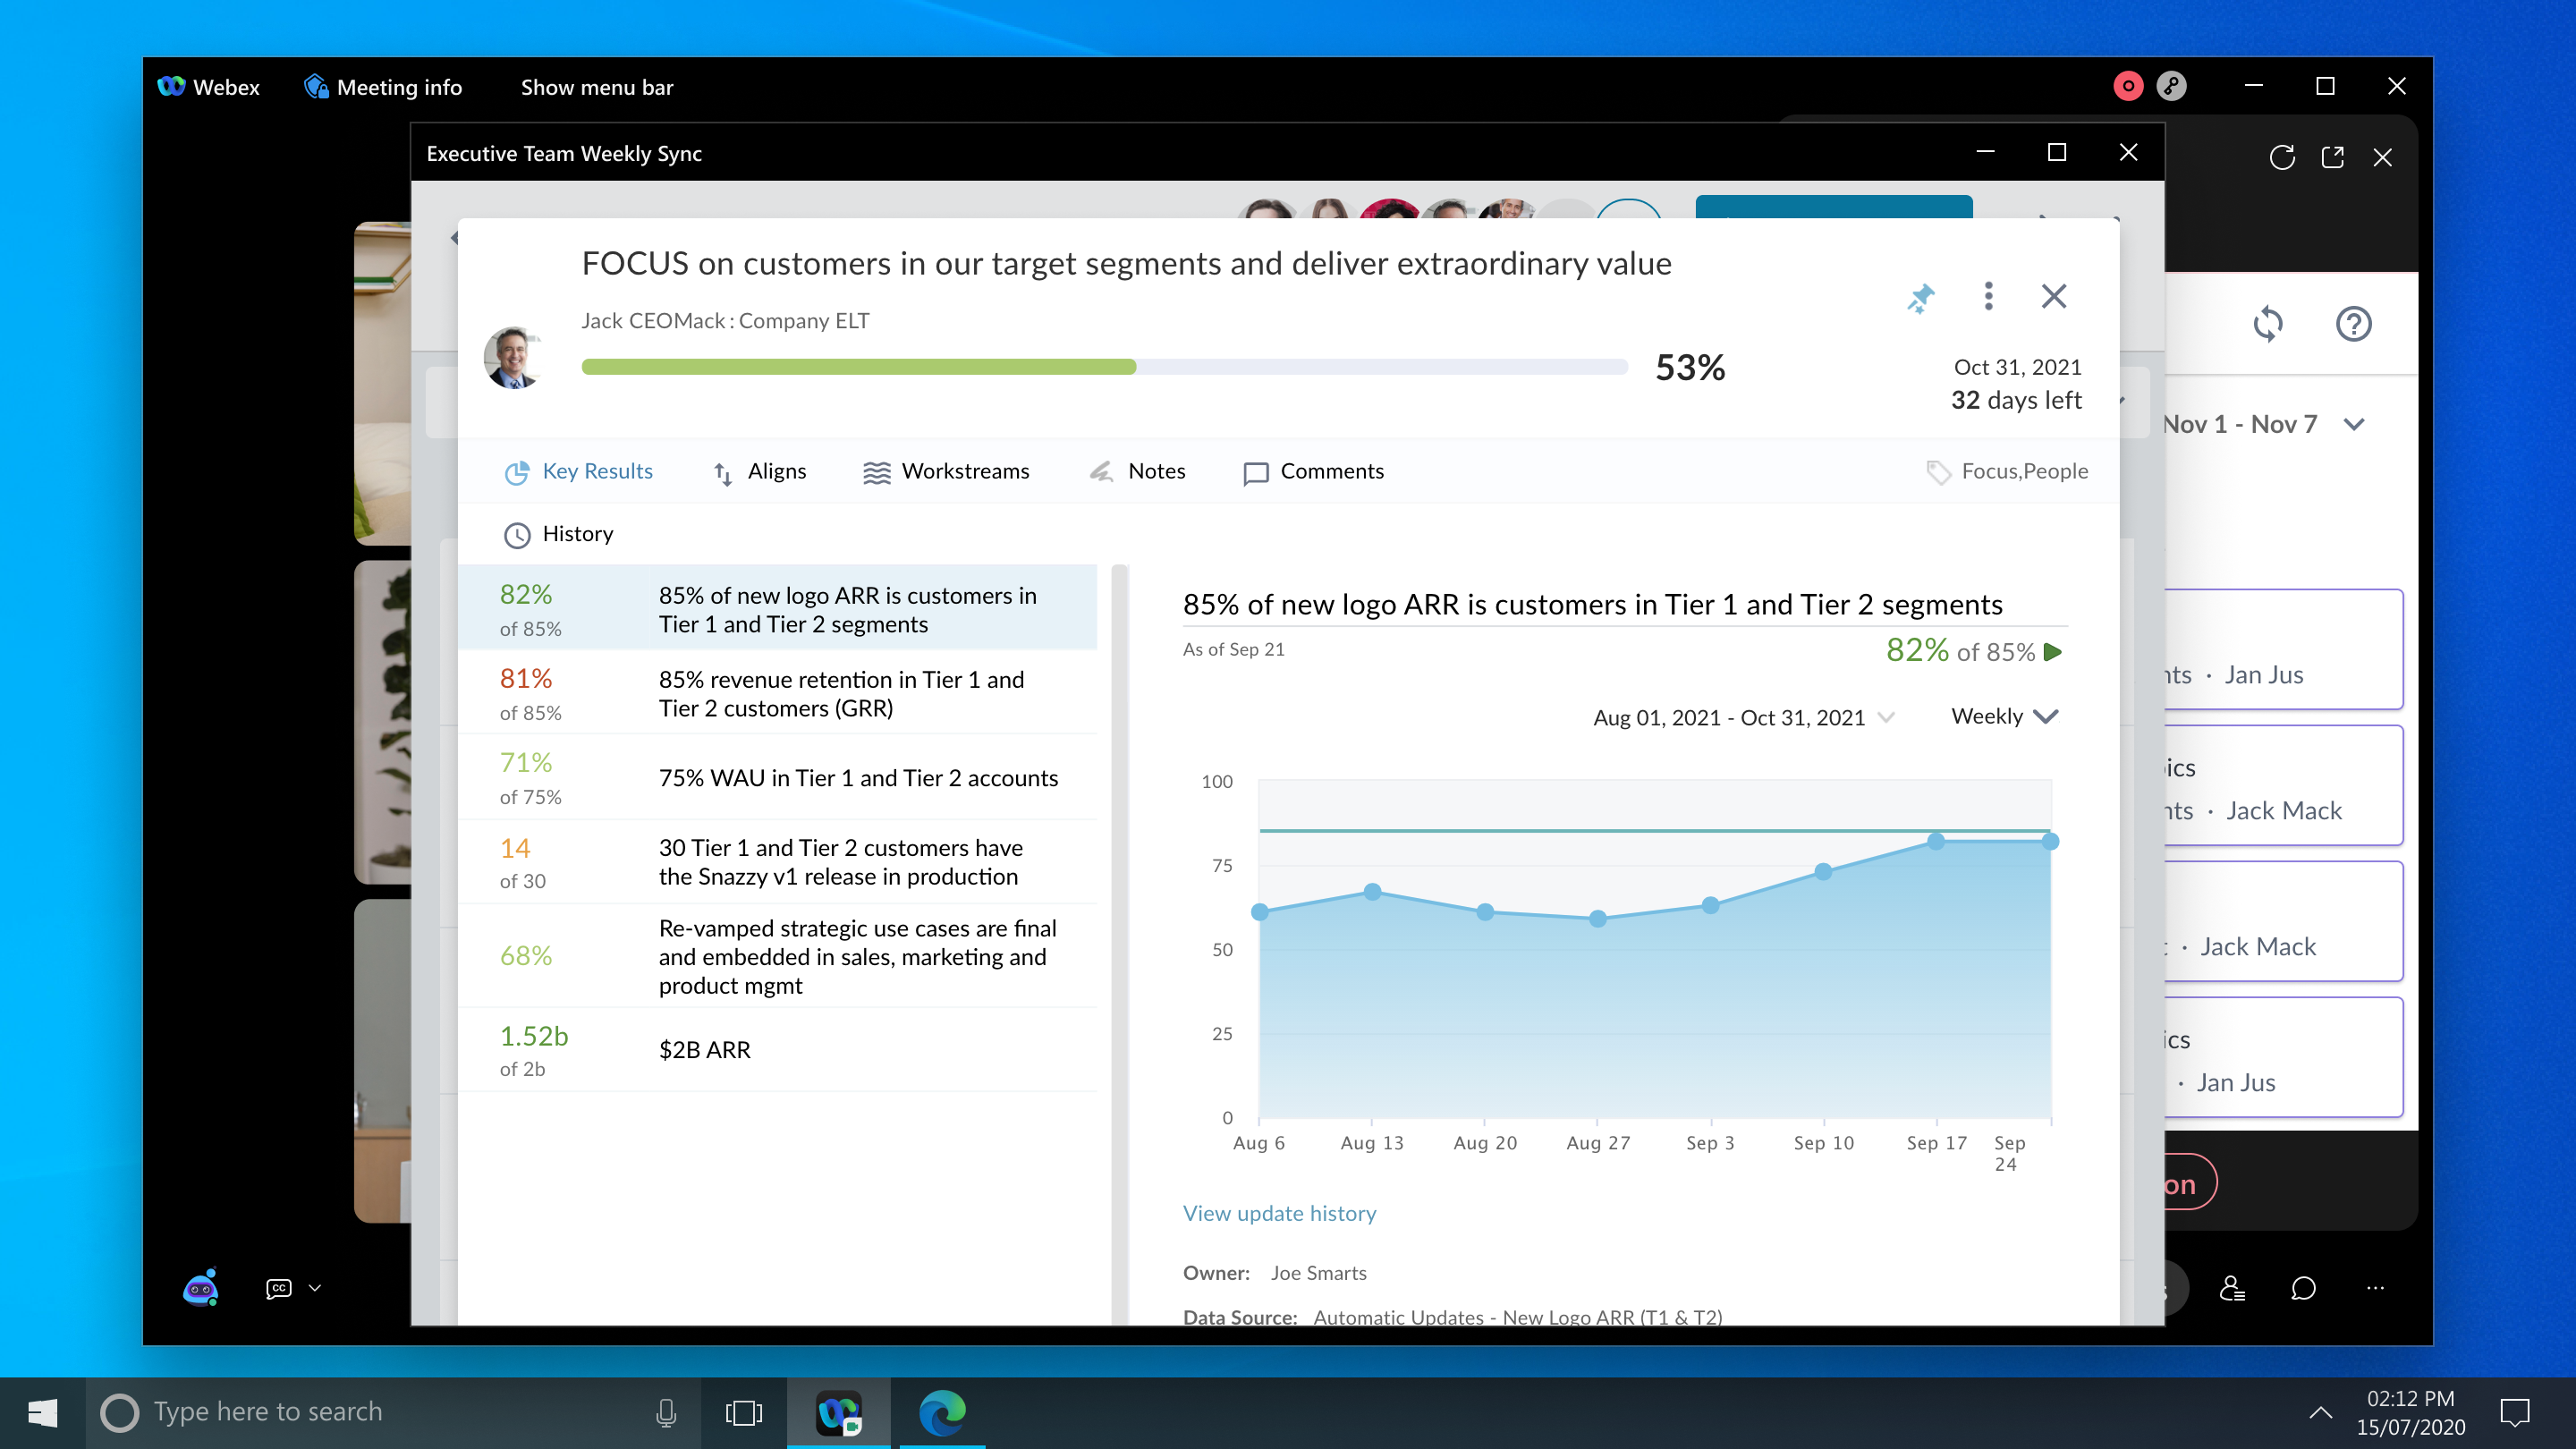This screenshot has height=1449, width=2576.
Task: Switch to the Aligns tab
Action: [759, 472]
